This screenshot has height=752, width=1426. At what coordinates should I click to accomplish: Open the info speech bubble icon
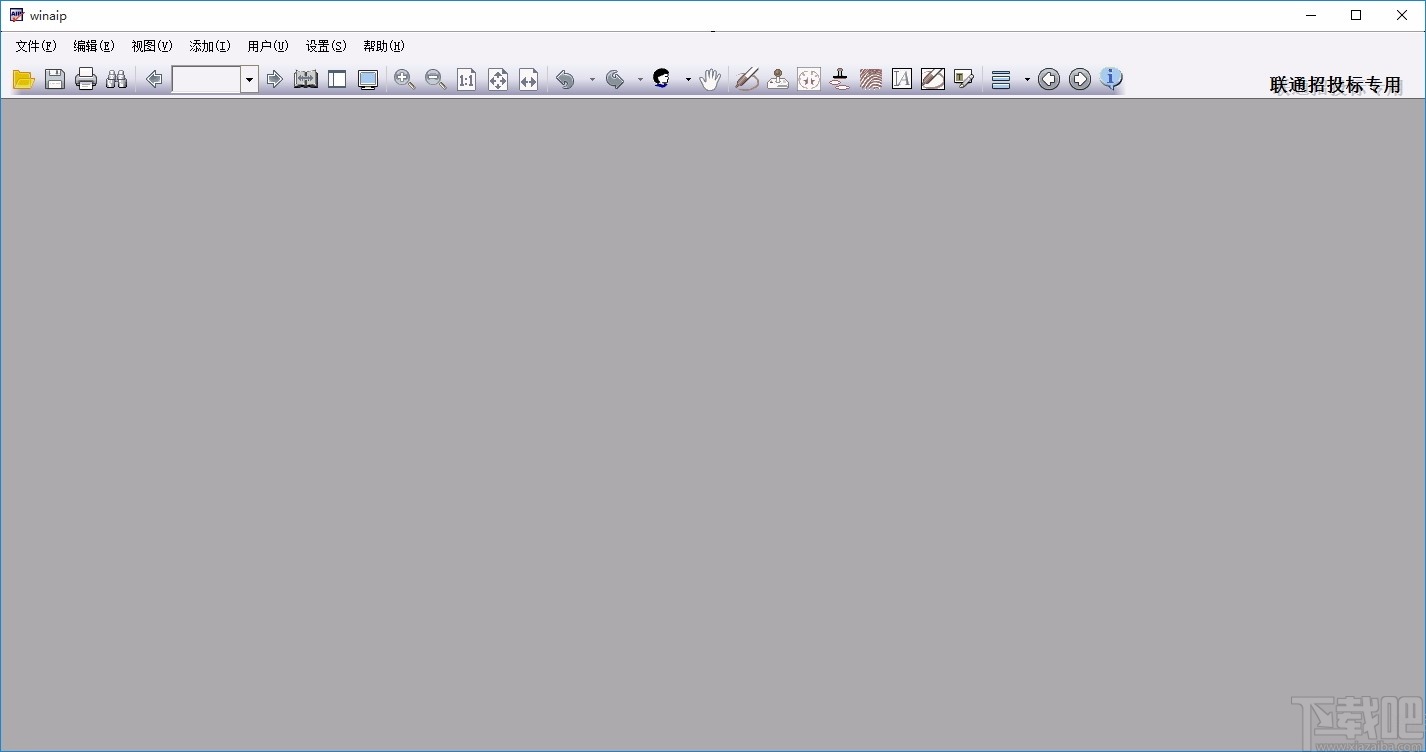tap(1111, 79)
